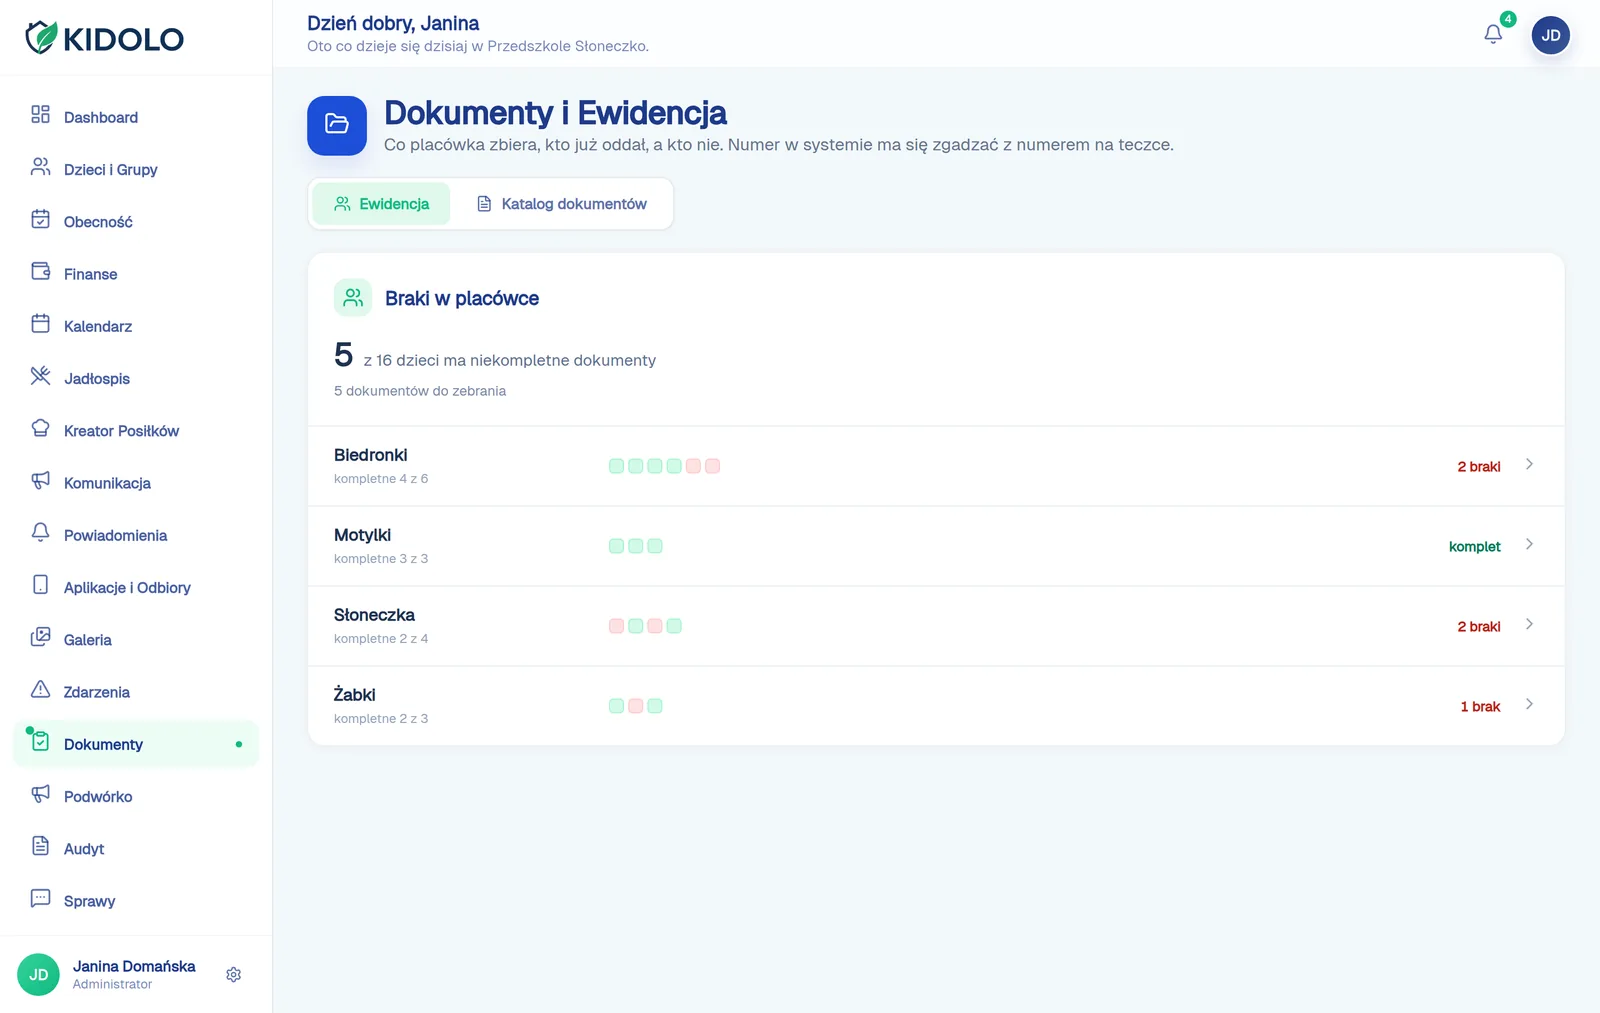Expand the Żabki group row chevron

[x=1529, y=704]
